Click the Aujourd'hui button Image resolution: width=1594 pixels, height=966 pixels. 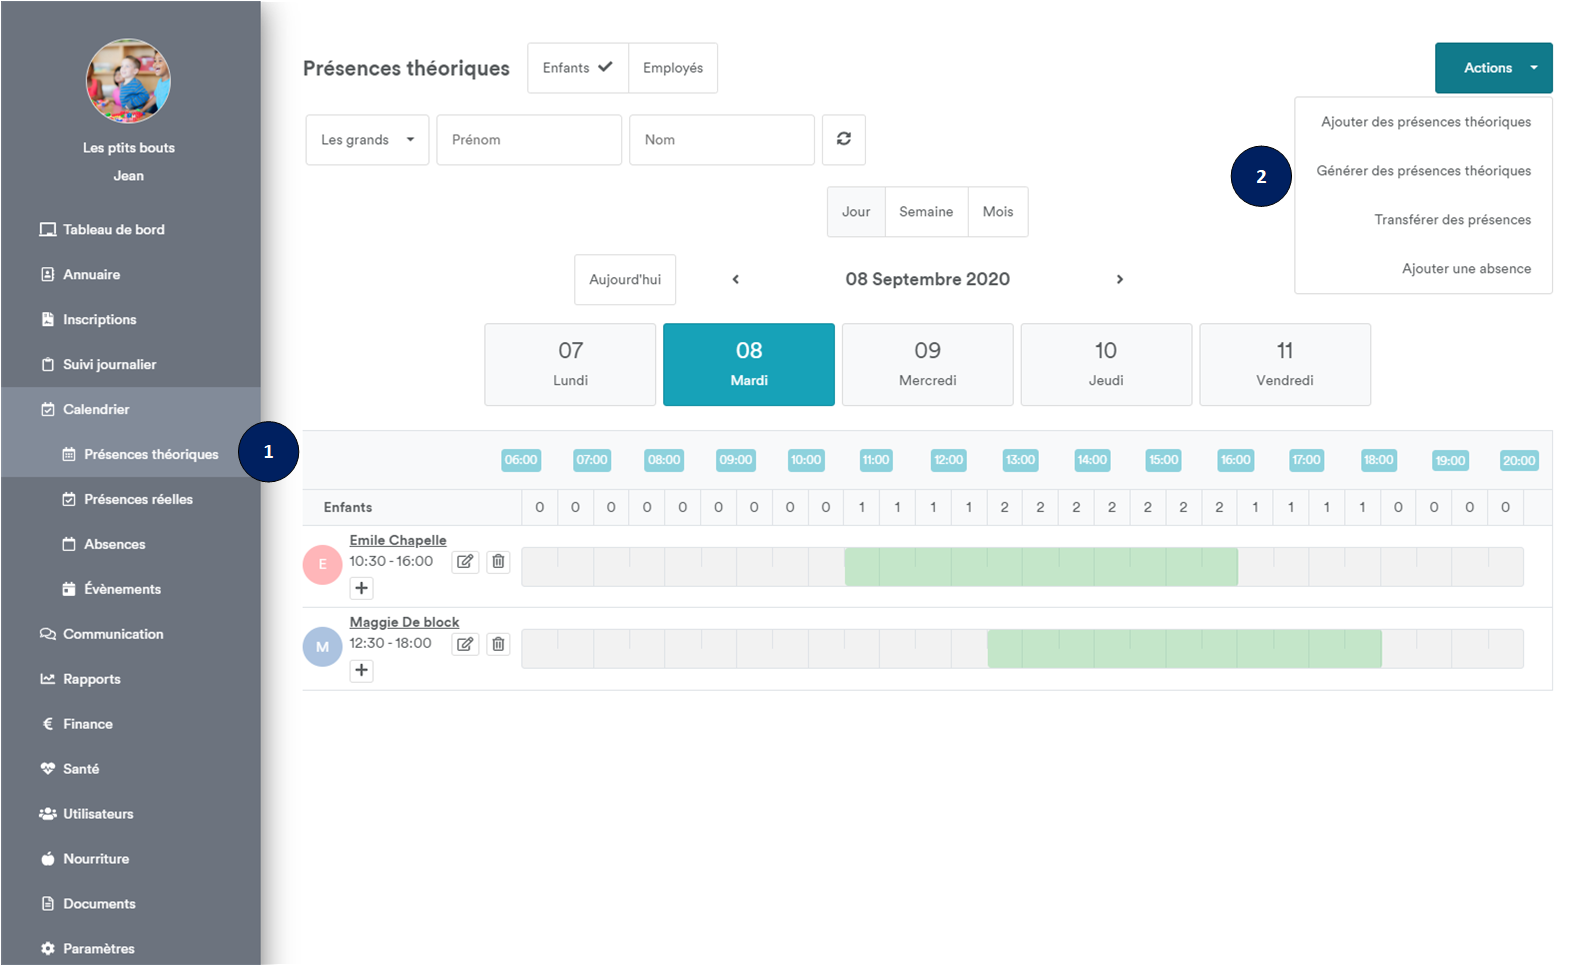click(624, 280)
